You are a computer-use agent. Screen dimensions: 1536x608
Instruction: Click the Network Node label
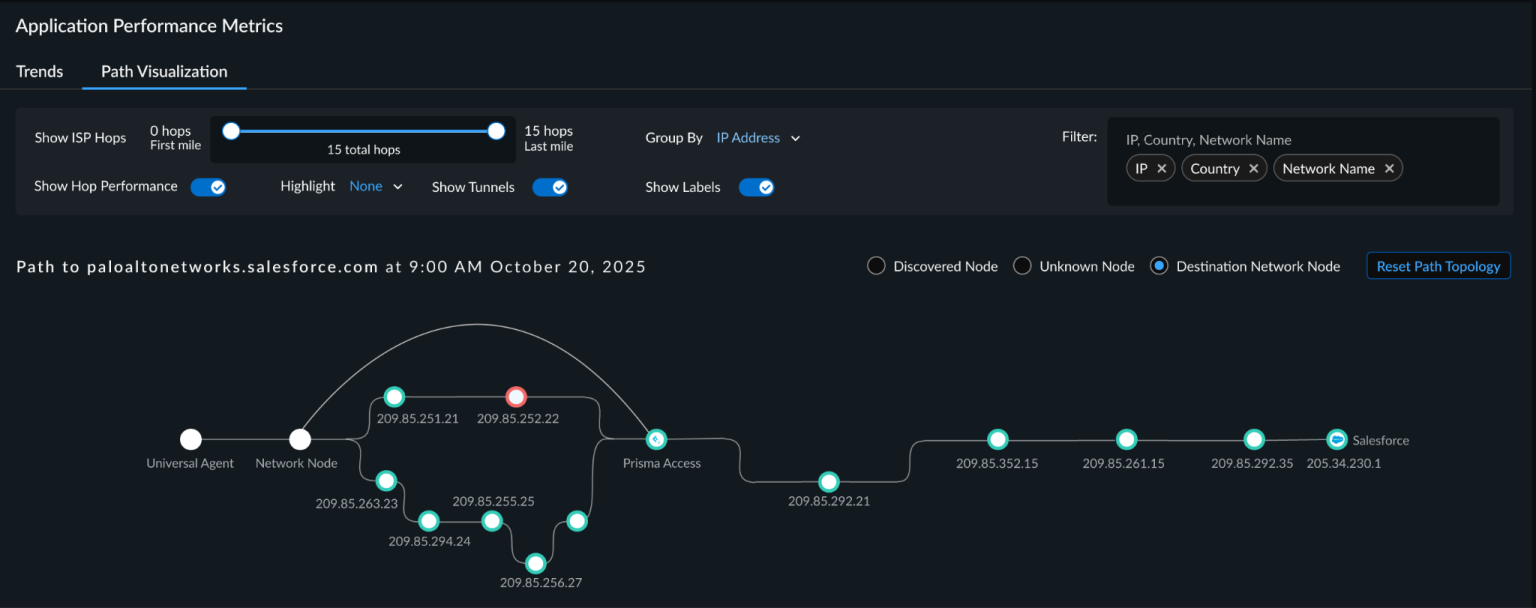coord(296,464)
